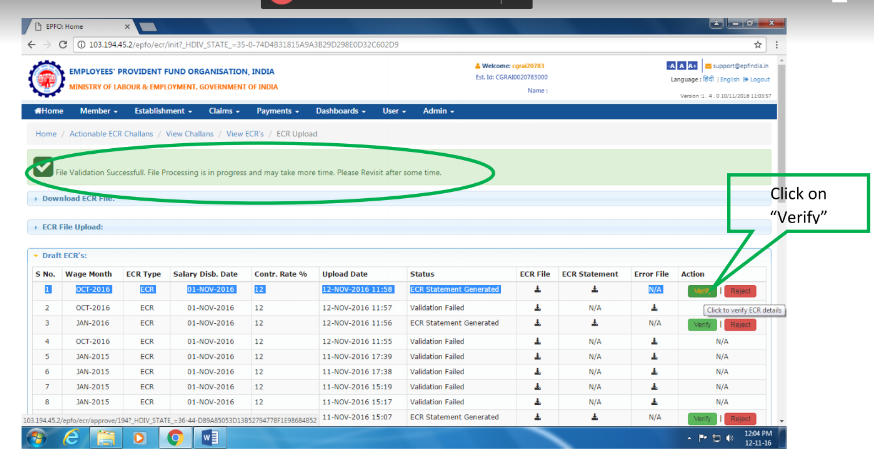Viewport: 874px width, 459px height.
Task: Click the Logout link
Action: click(759, 79)
